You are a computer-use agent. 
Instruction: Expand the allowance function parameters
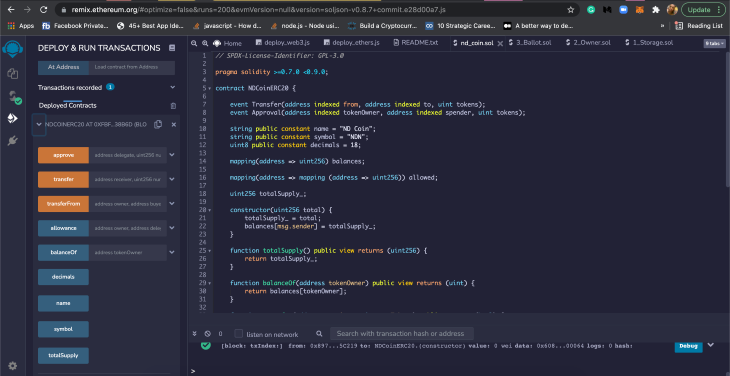[x=172, y=228]
